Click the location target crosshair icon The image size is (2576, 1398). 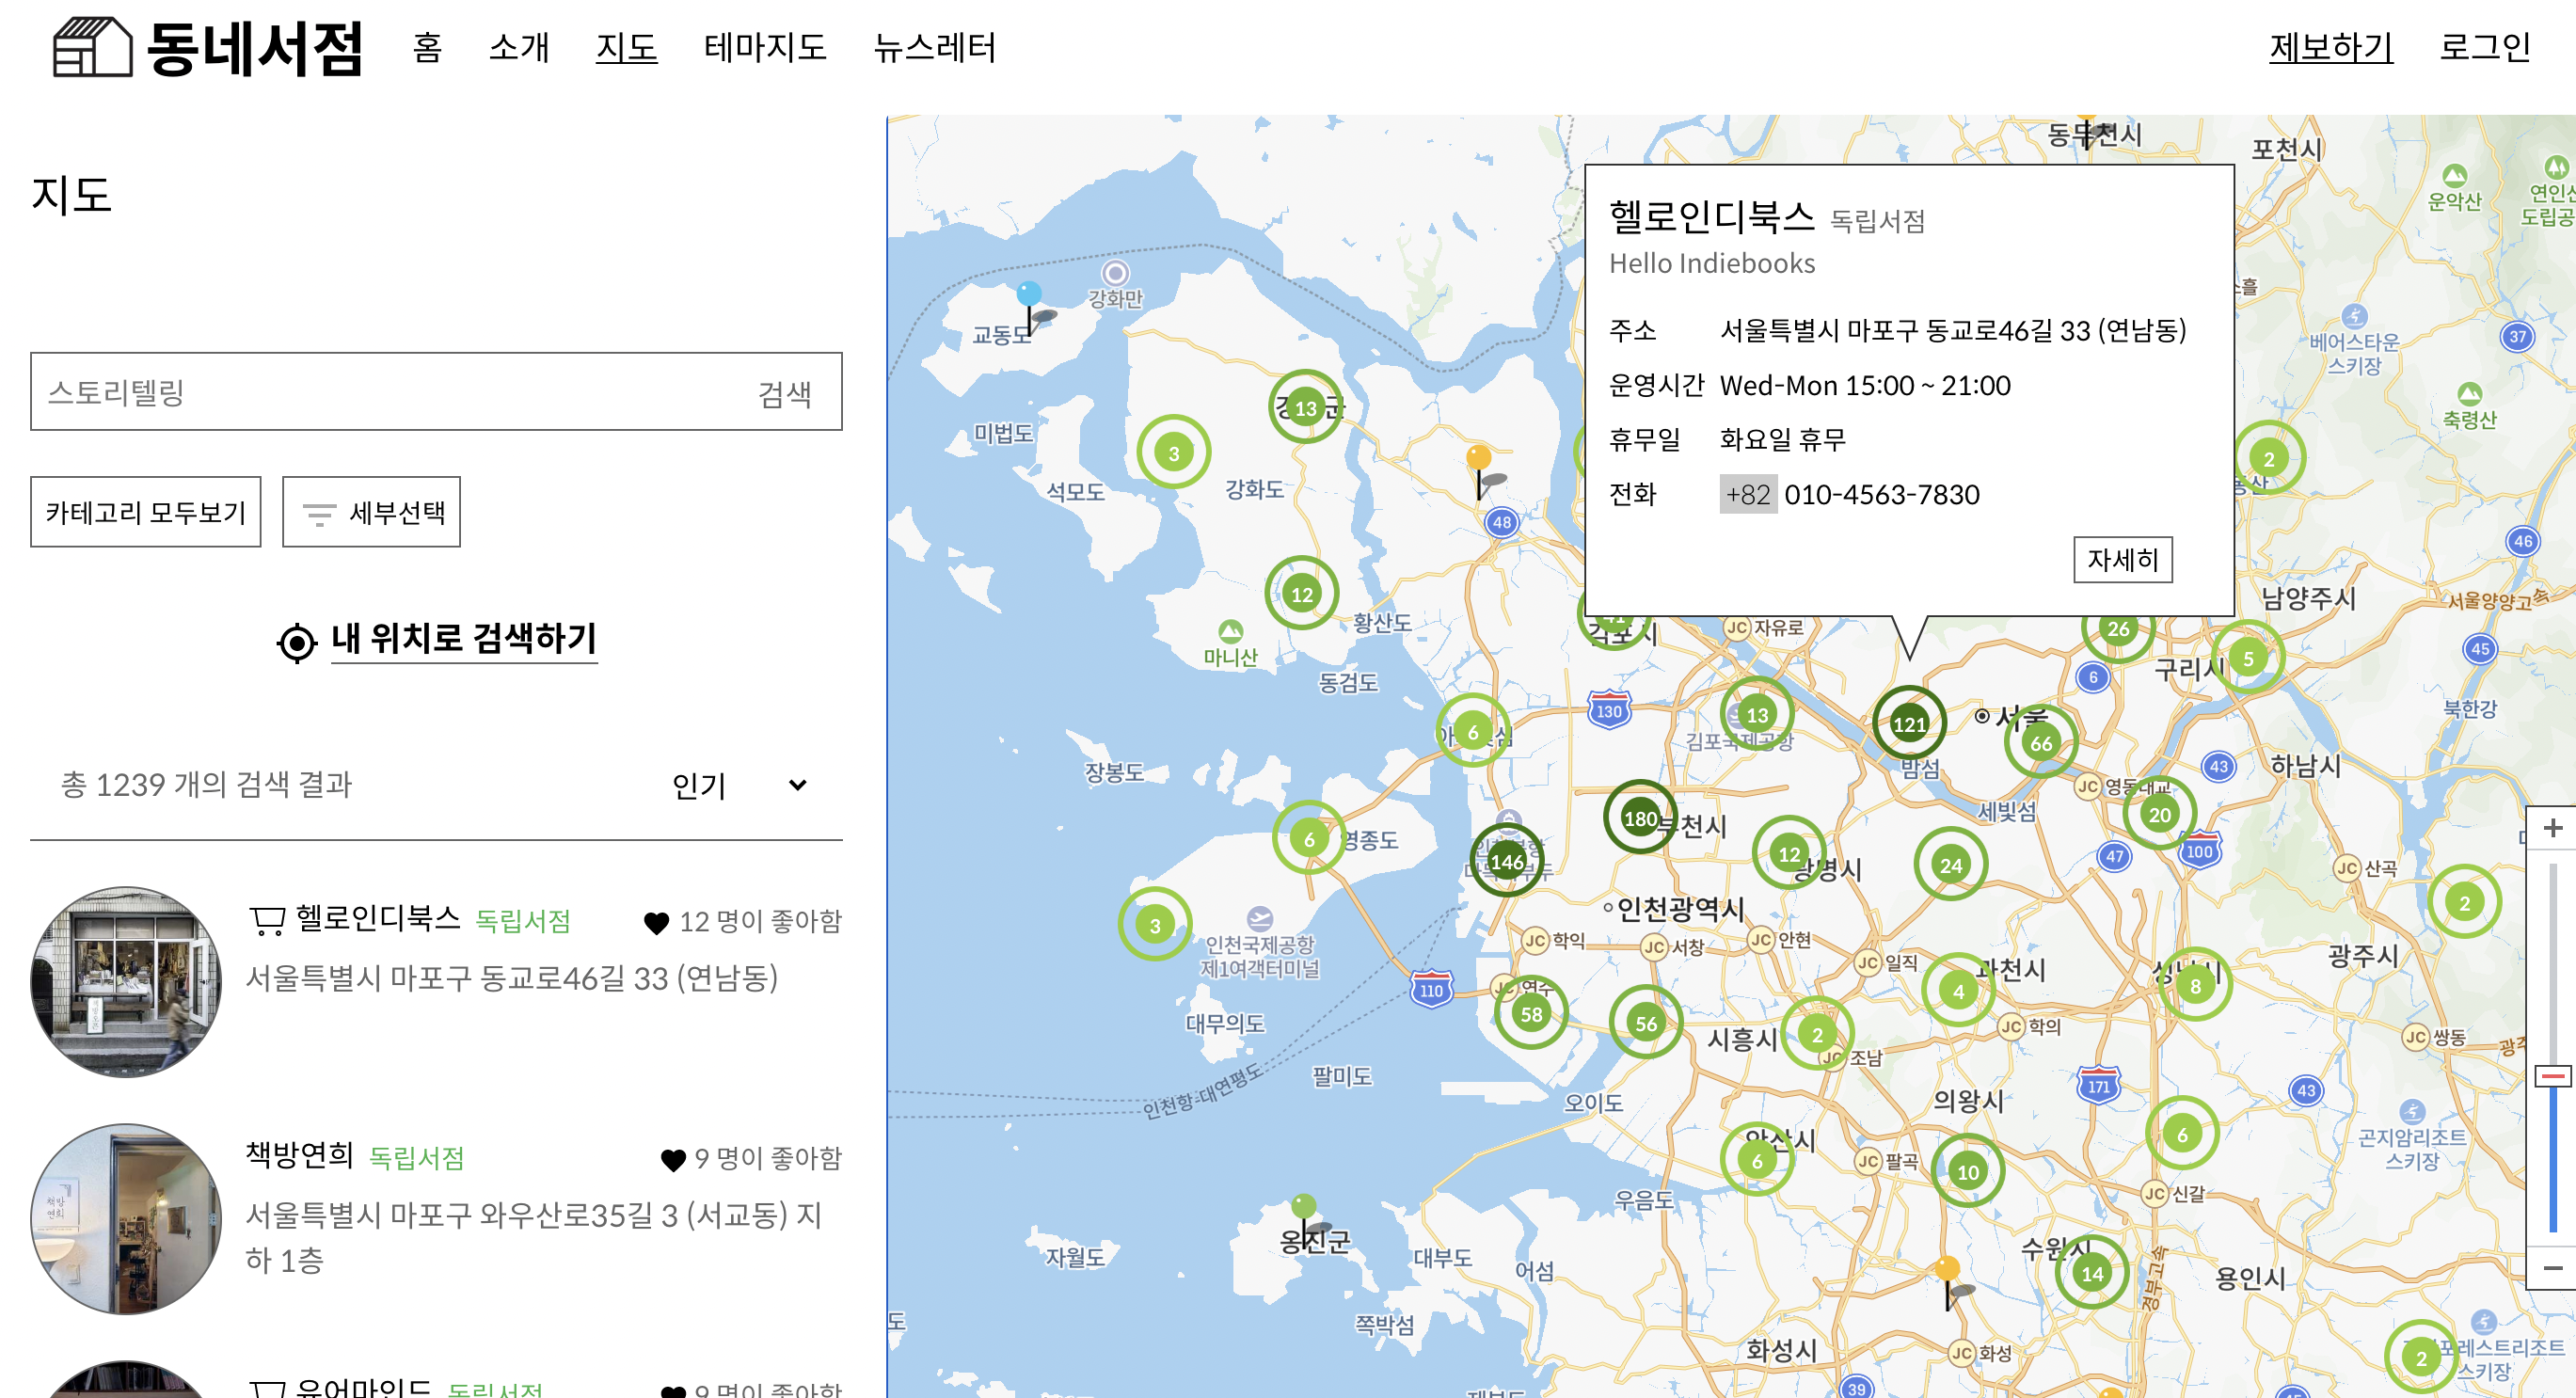coord(296,642)
